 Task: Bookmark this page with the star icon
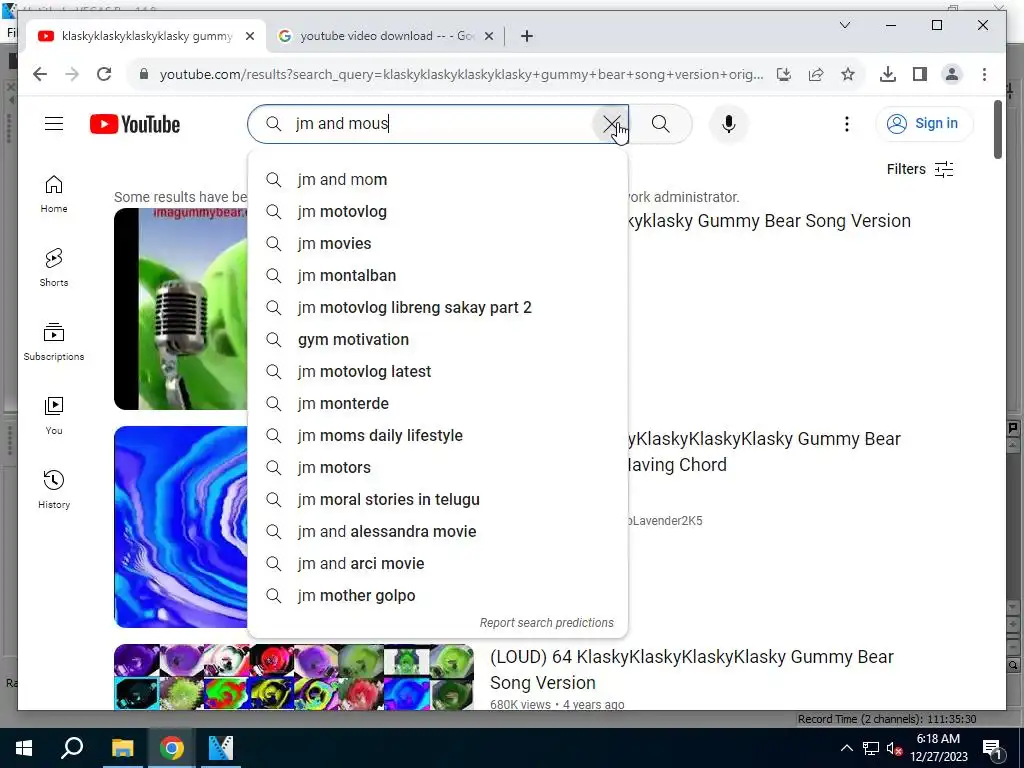point(848,74)
